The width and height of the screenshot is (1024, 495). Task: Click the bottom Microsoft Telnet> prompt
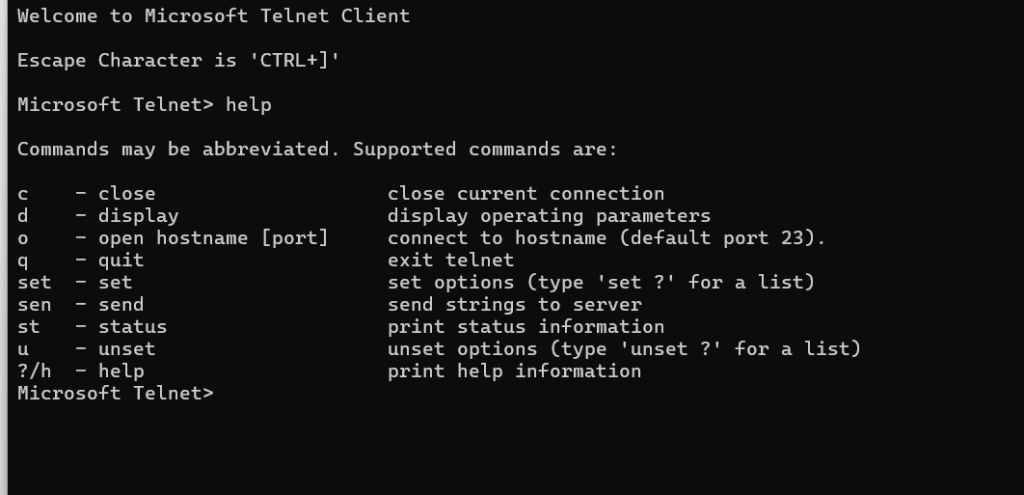pos(116,393)
